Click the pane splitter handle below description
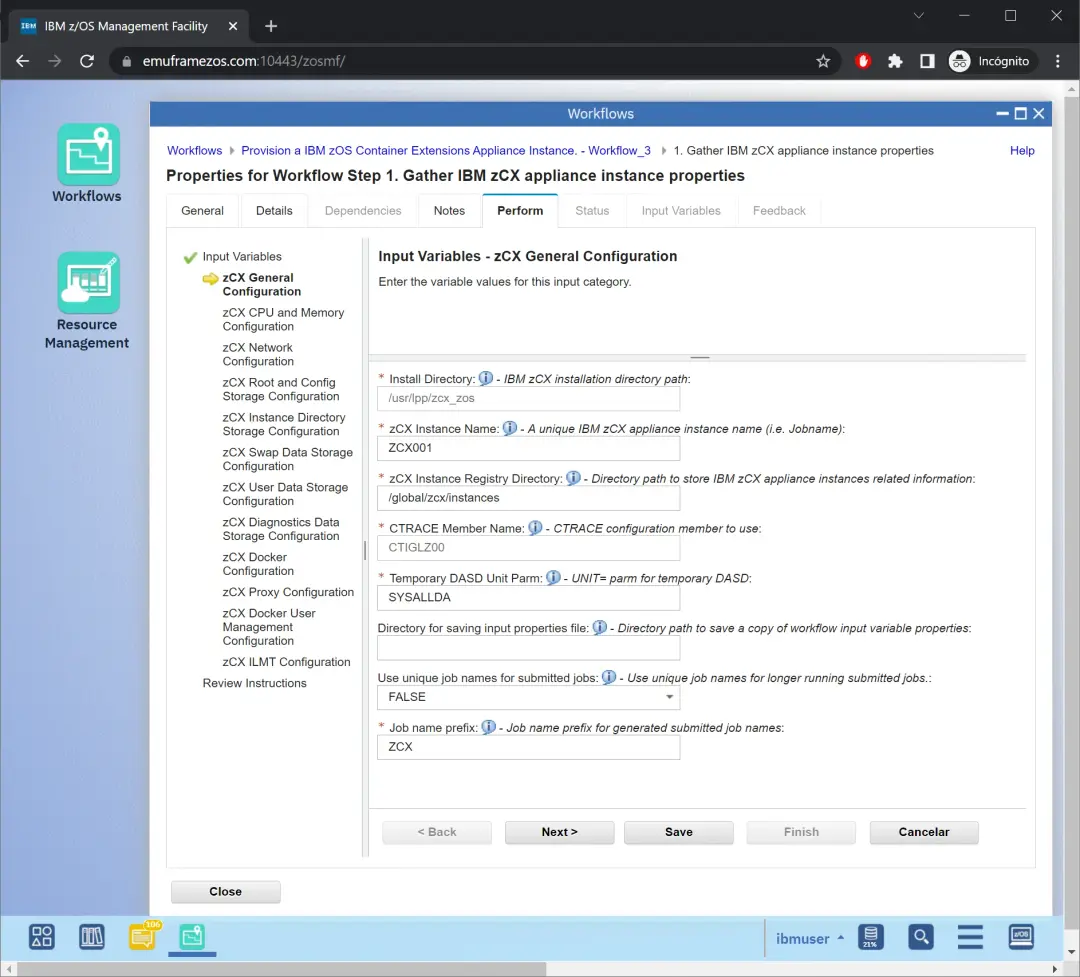The image size is (1080, 977). pos(699,358)
